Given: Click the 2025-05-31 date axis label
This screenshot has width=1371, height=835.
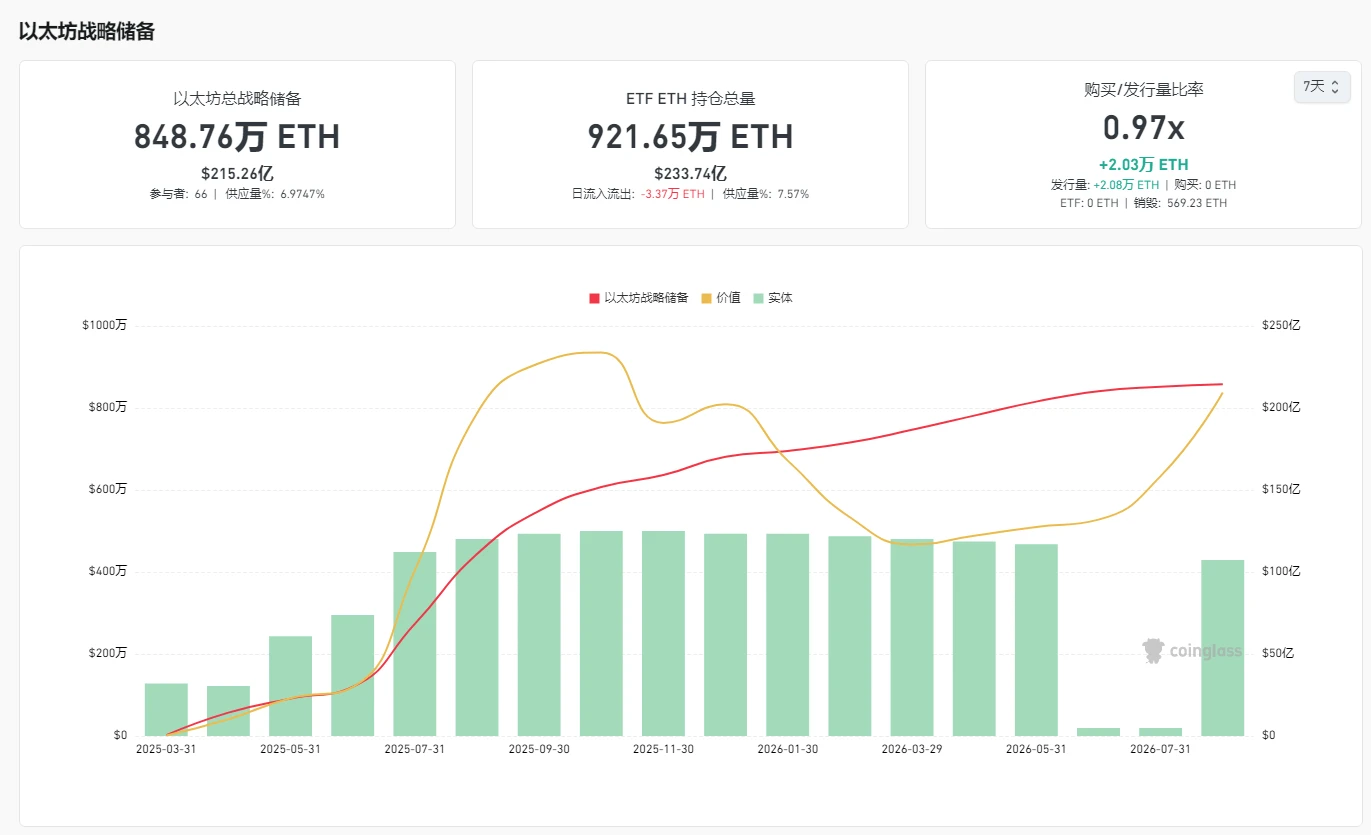Looking at the screenshot, I should point(290,749).
